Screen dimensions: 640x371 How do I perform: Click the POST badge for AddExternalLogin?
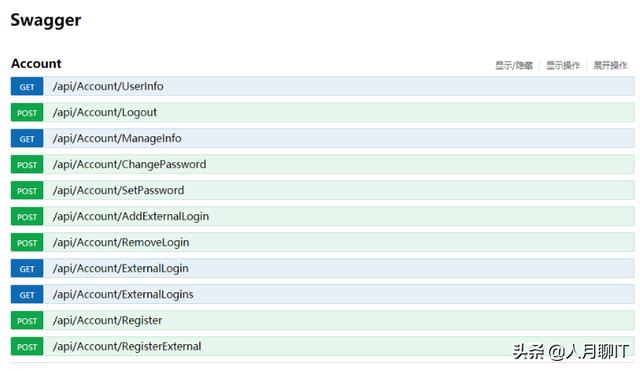[27, 217]
